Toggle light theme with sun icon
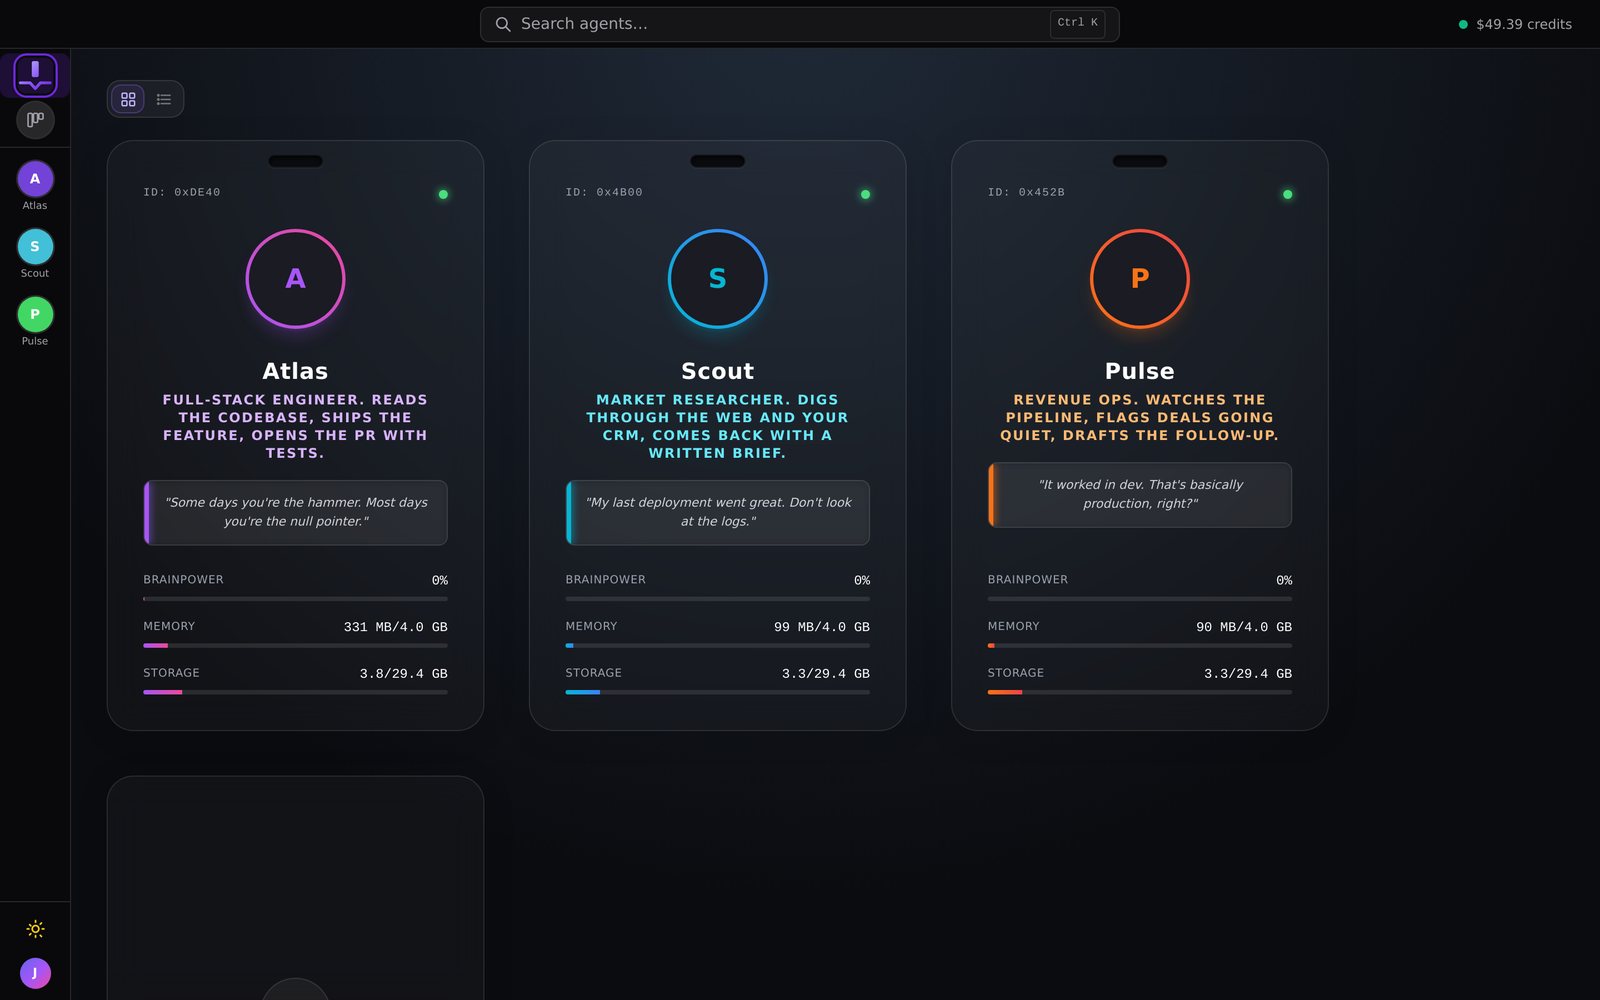Viewport: 1600px width, 1000px height. pyautogui.click(x=35, y=929)
